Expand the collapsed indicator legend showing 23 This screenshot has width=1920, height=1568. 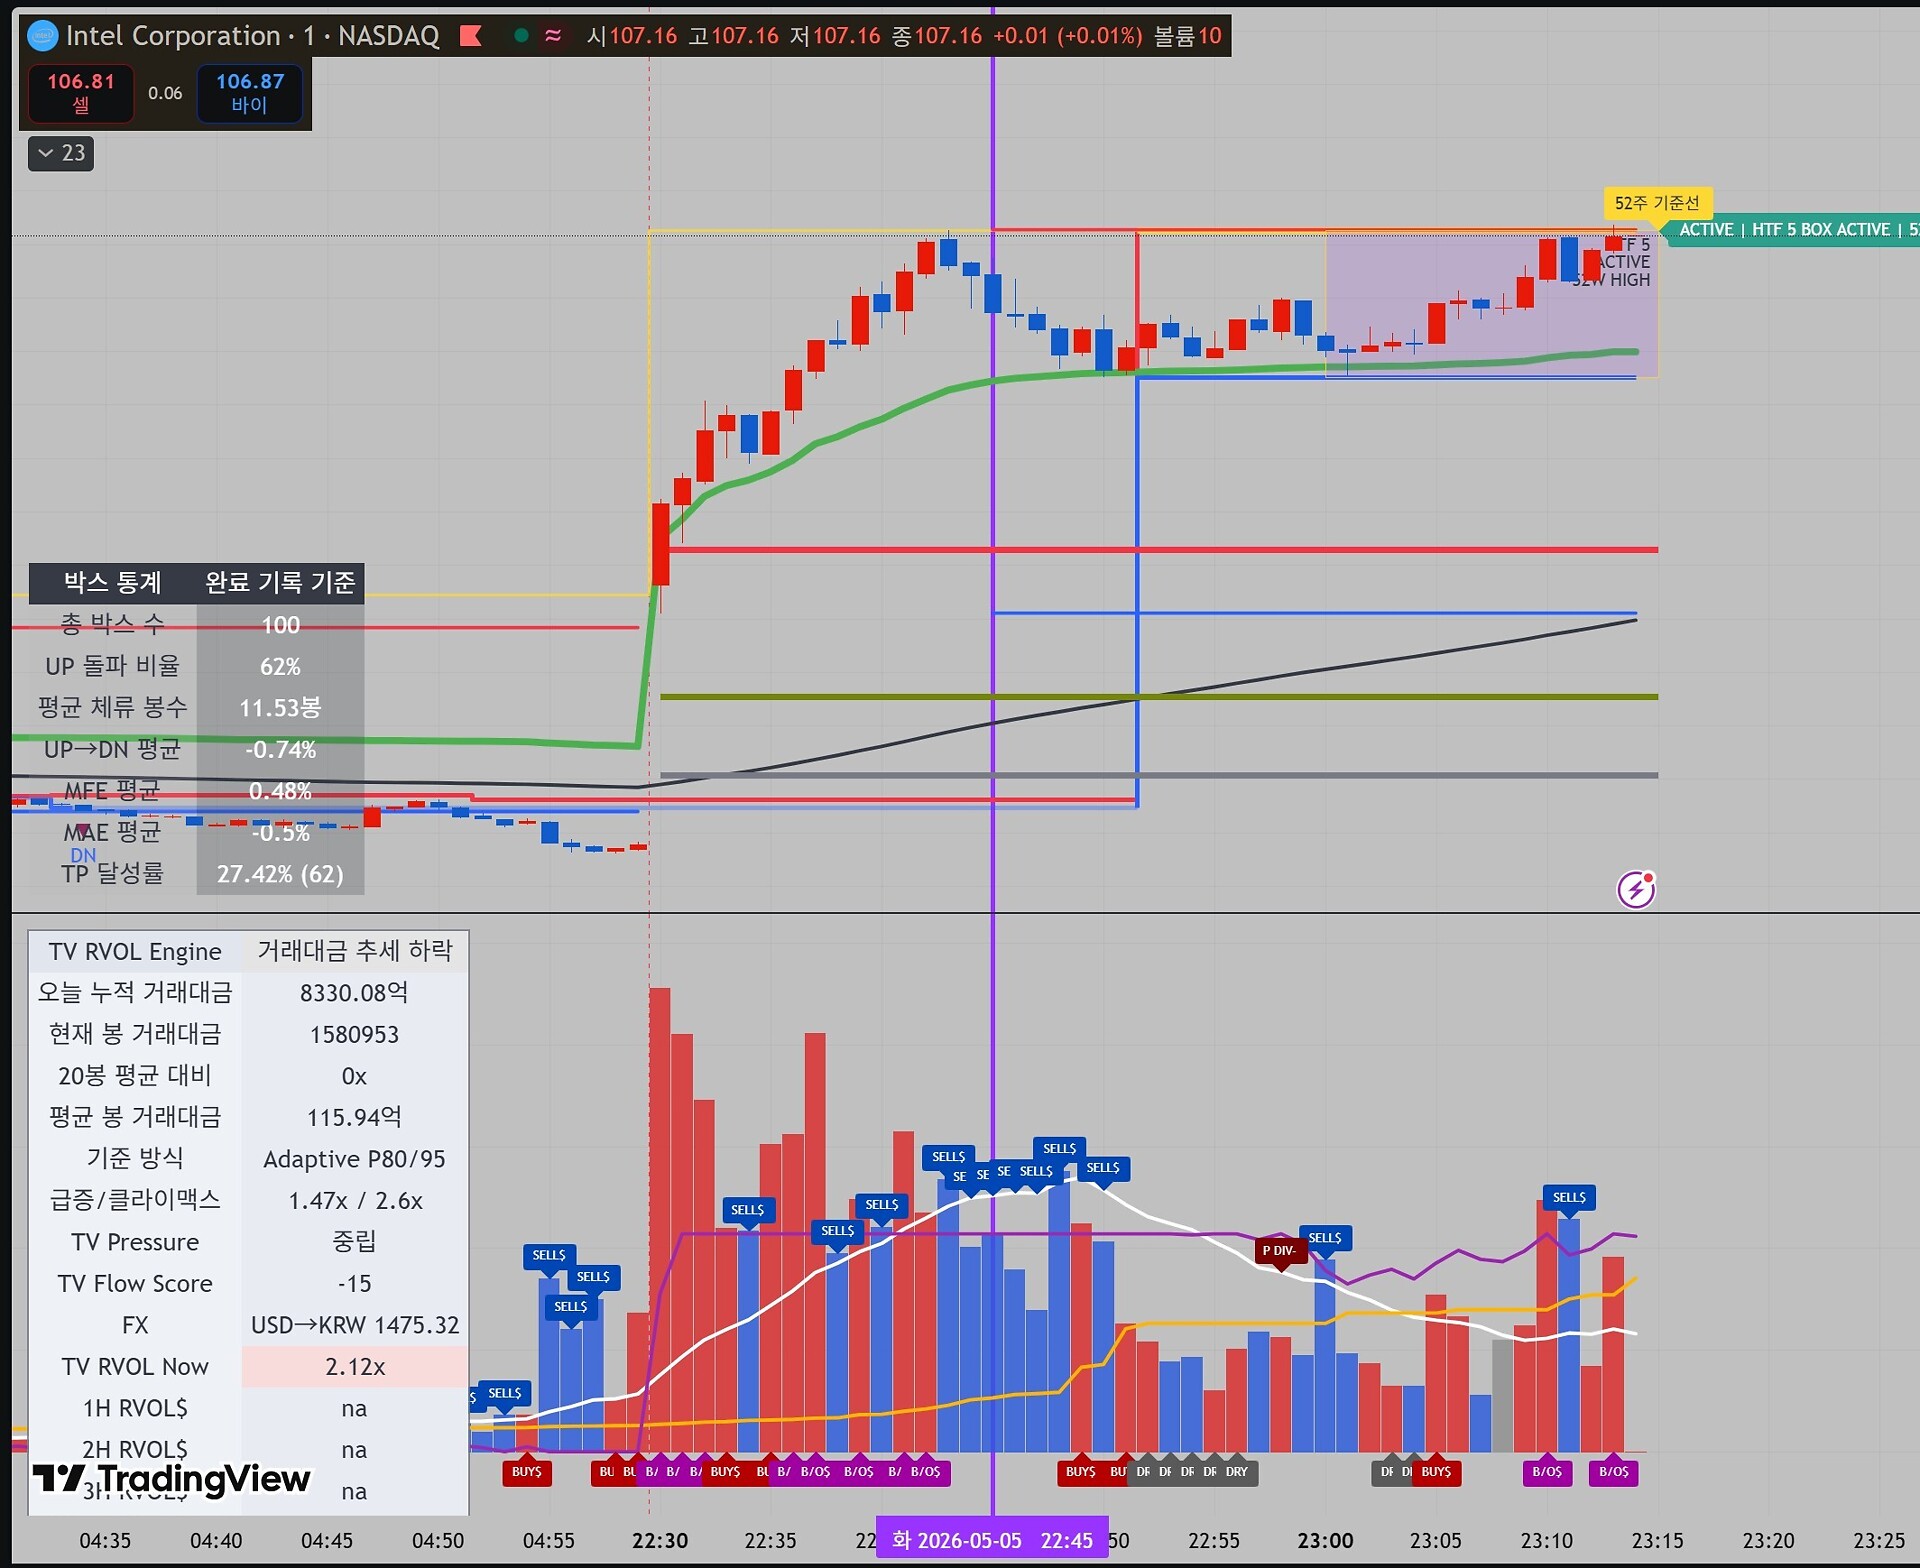61,153
